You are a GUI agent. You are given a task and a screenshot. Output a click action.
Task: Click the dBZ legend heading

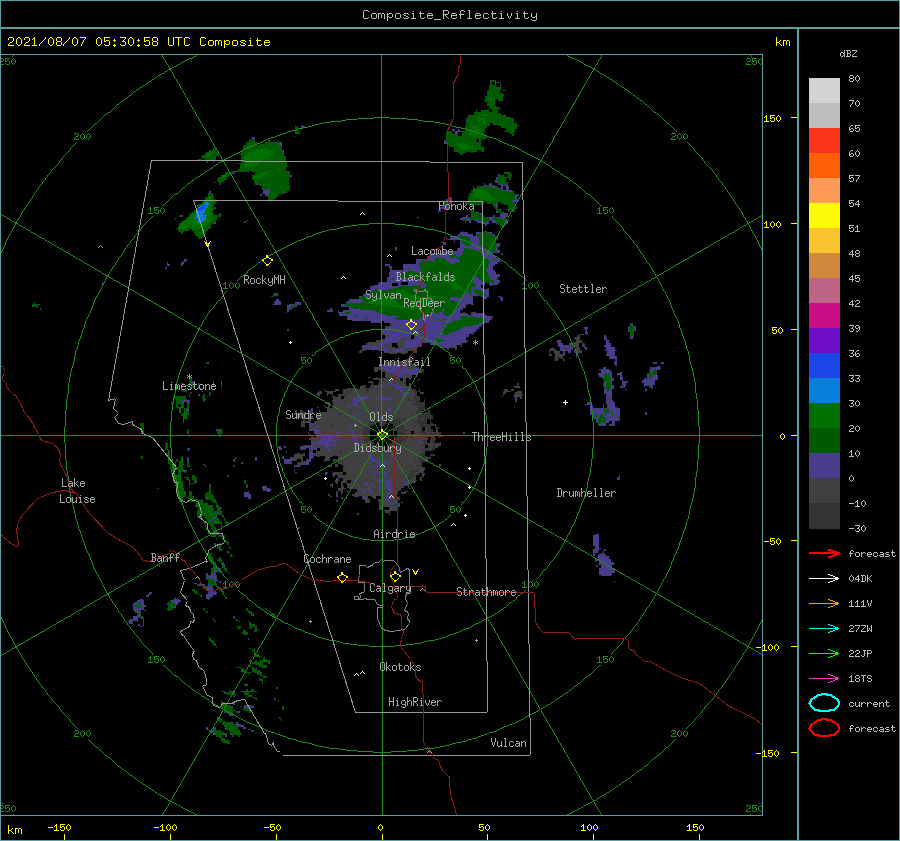848,54
